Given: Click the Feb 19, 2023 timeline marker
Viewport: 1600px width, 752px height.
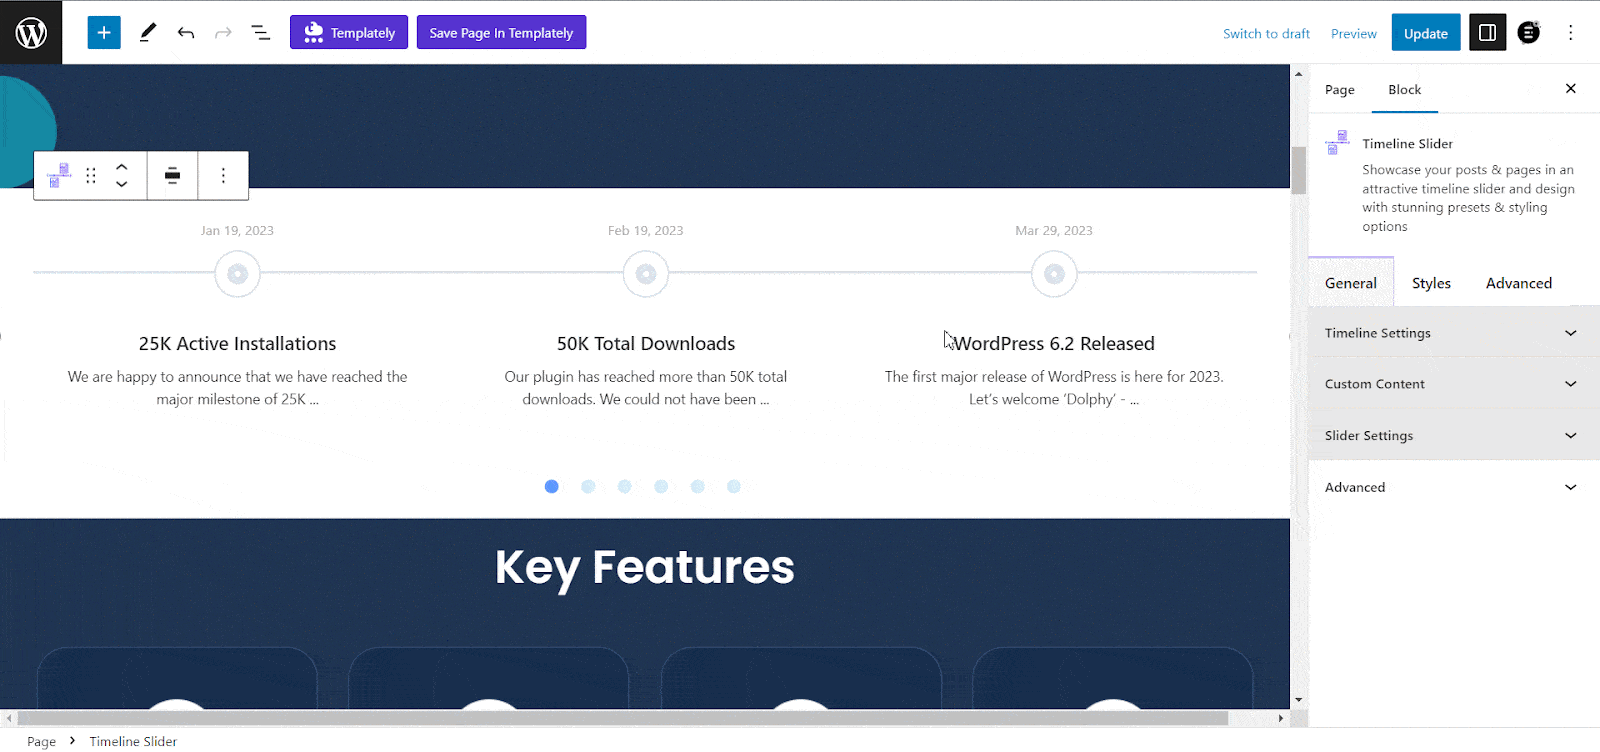Looking at the screenshot, I should tap(646, 274).
